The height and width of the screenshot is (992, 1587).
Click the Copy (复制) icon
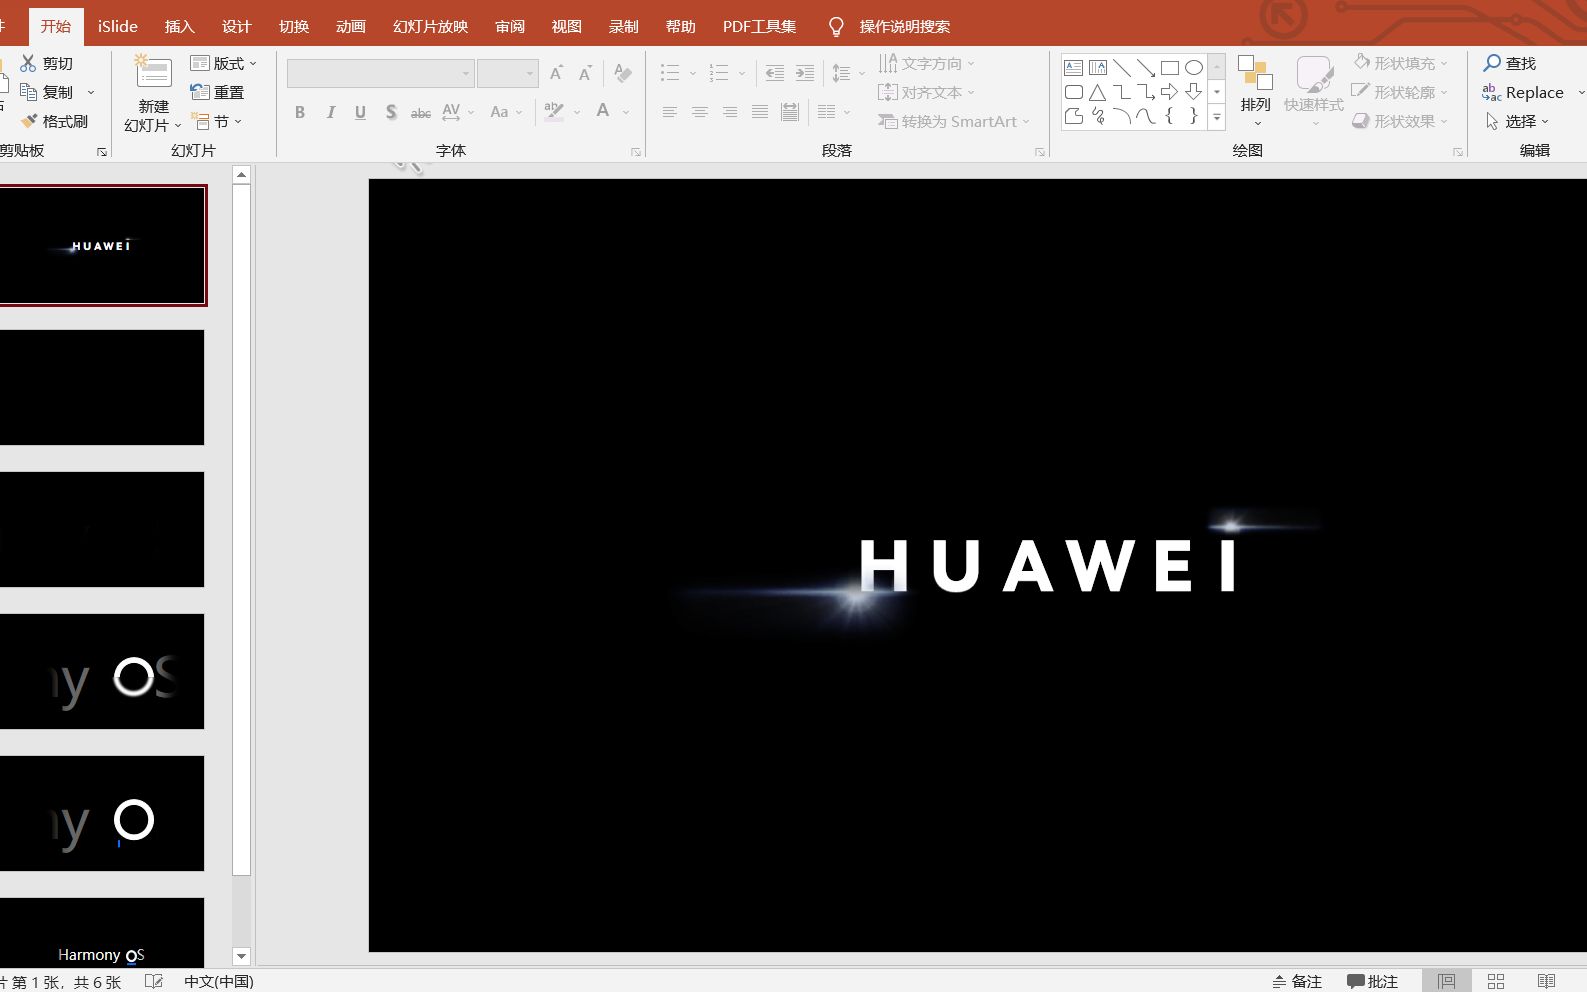click(28, 92)
